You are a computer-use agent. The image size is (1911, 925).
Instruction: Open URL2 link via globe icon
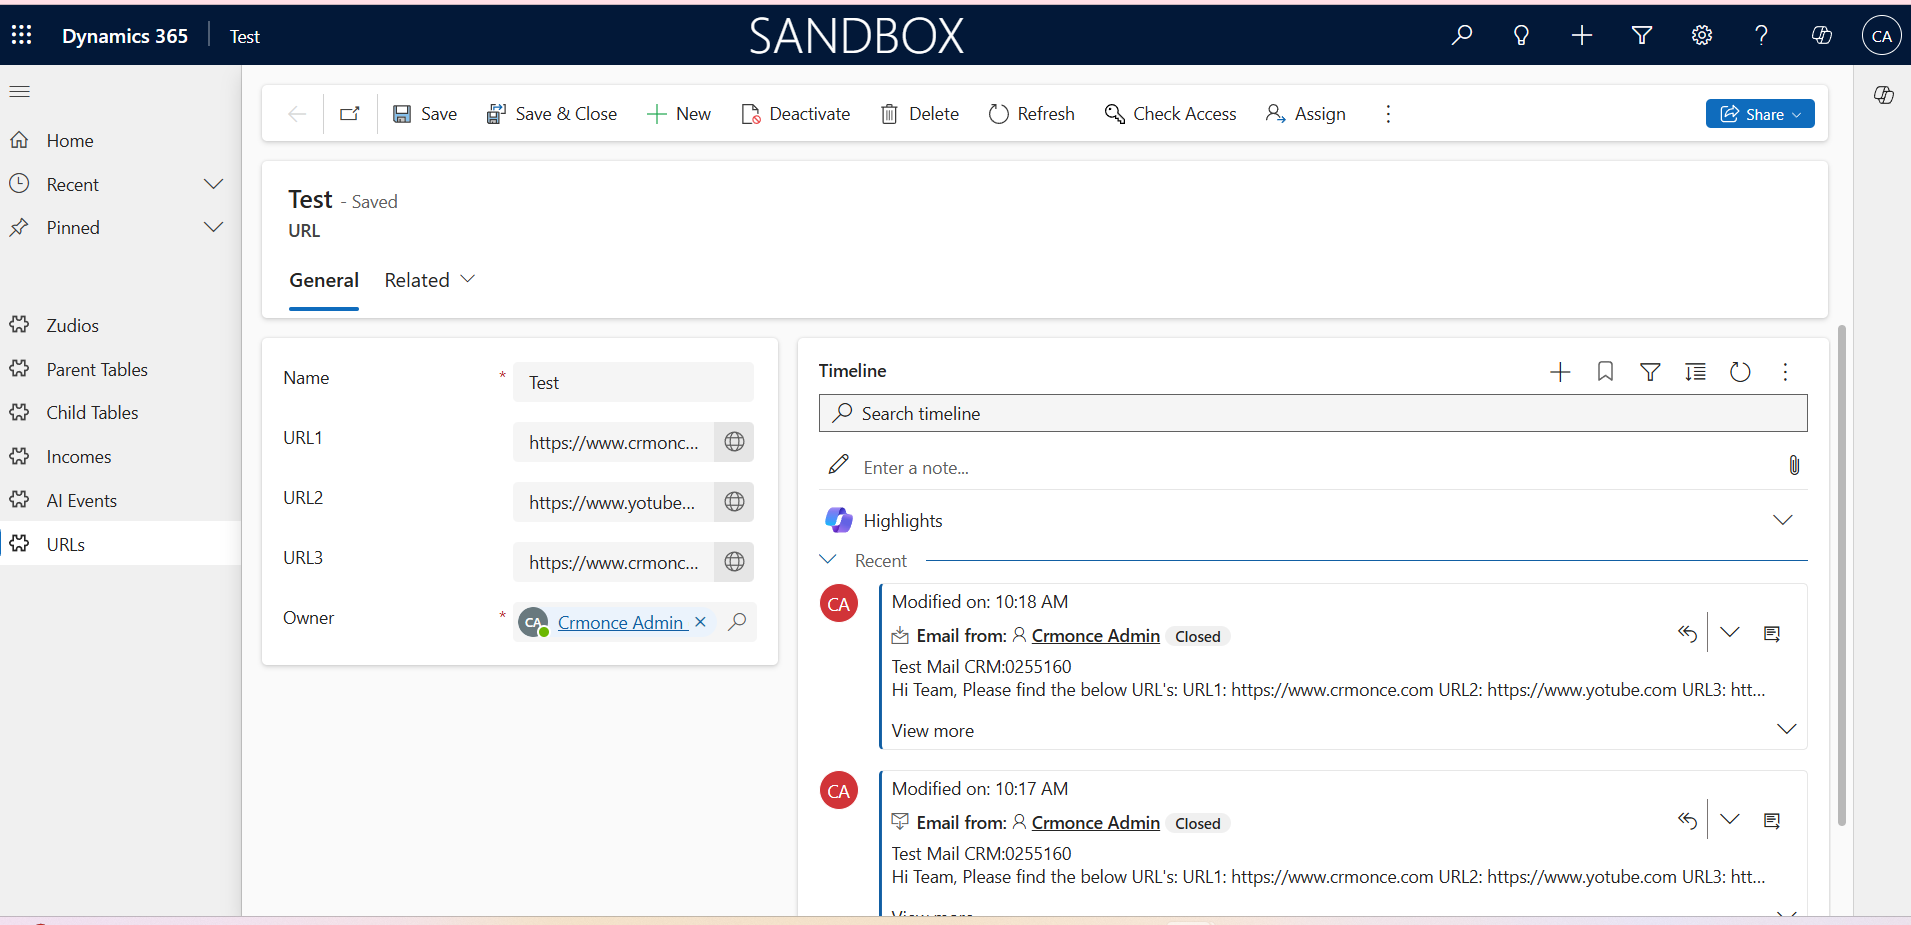pos(734,502)
